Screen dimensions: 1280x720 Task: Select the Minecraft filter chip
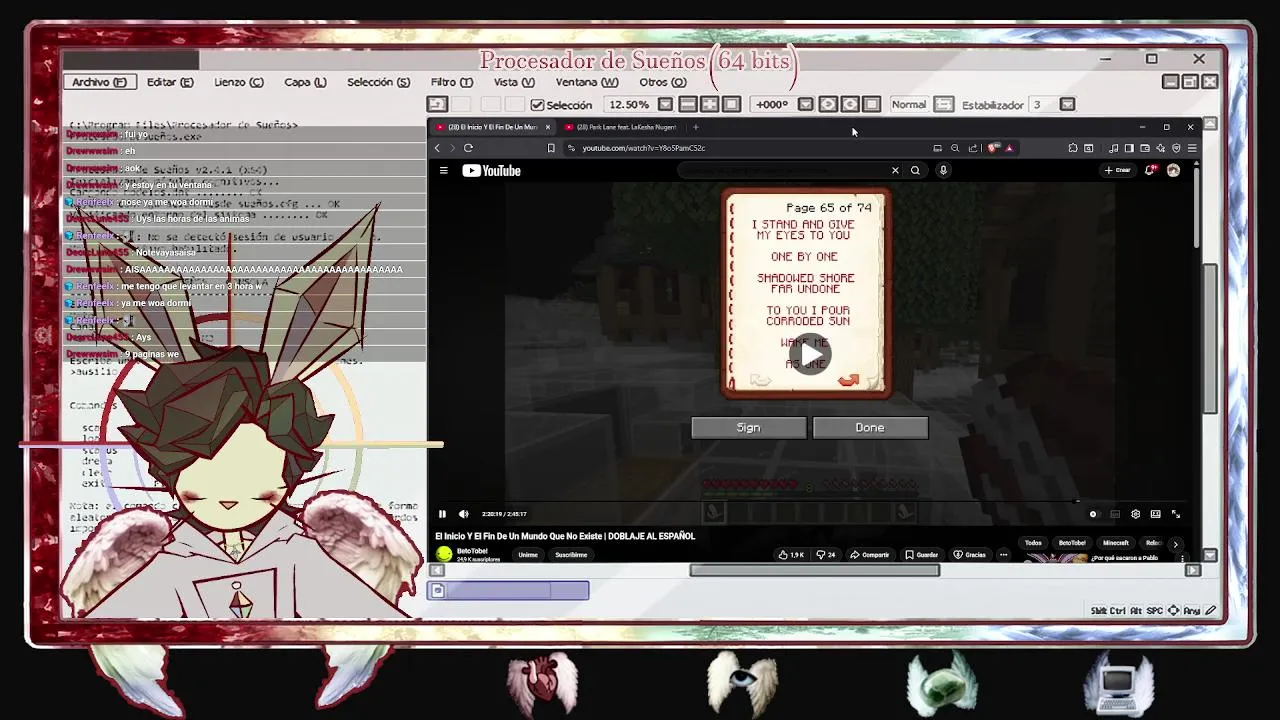tap(1115, 543)
